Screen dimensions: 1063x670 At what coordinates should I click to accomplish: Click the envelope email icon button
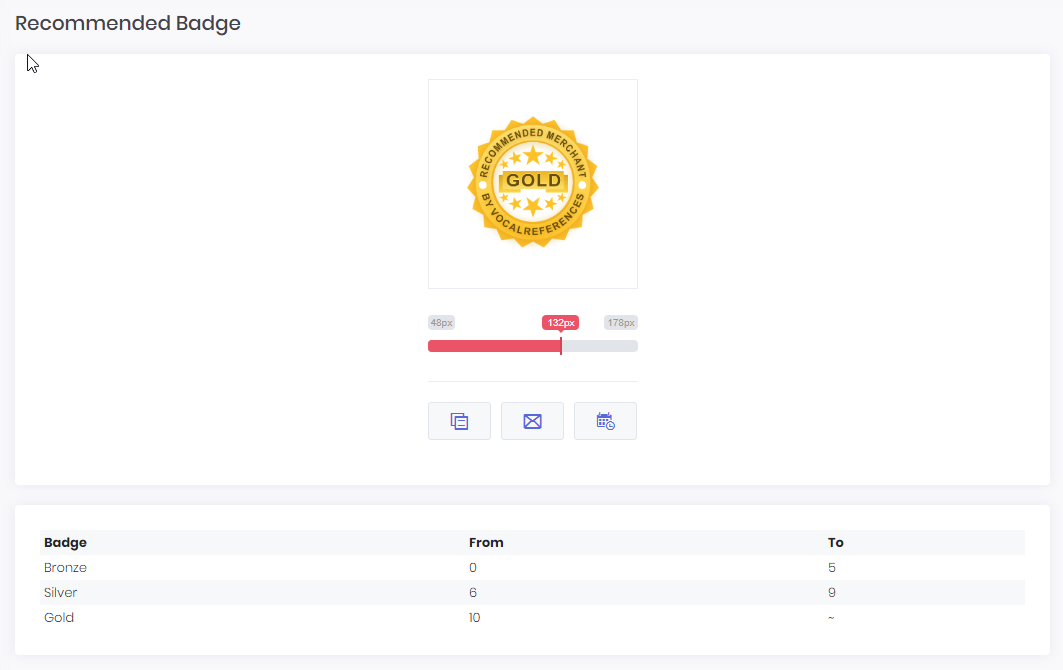pyautogui.click(x=532, y=421)
